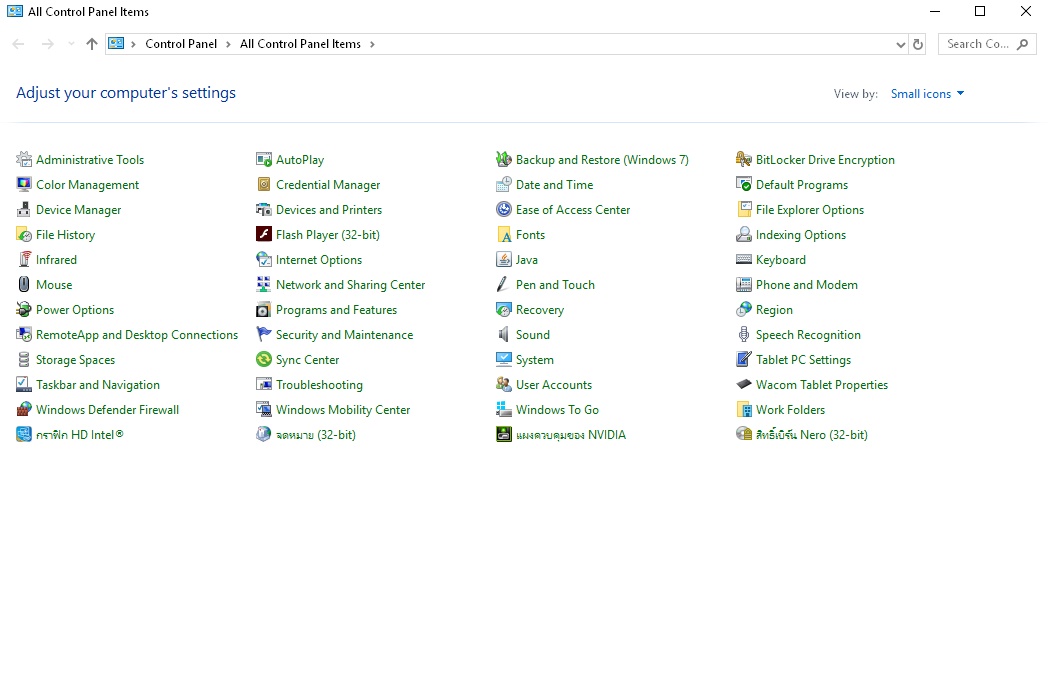Image resolution: width=1048 pixels, height=694 pixels.
Task: Click the Wacom Tablet Properties icon
Action: (744, 384)
